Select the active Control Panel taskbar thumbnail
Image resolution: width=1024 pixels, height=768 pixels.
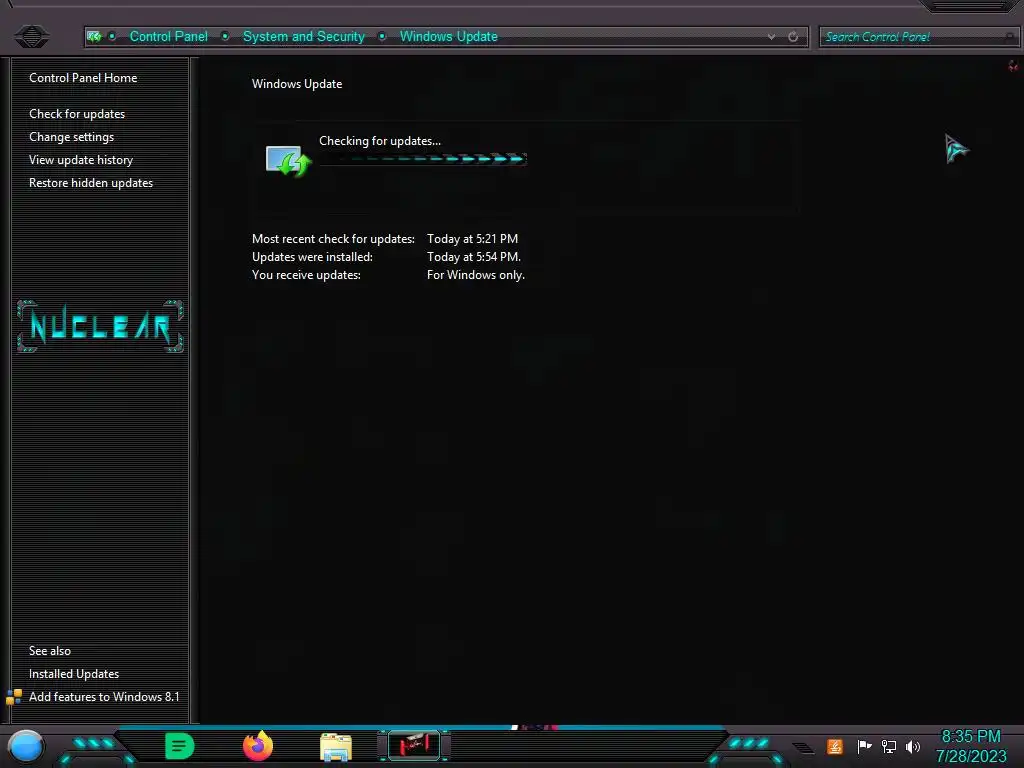[414, 745]
